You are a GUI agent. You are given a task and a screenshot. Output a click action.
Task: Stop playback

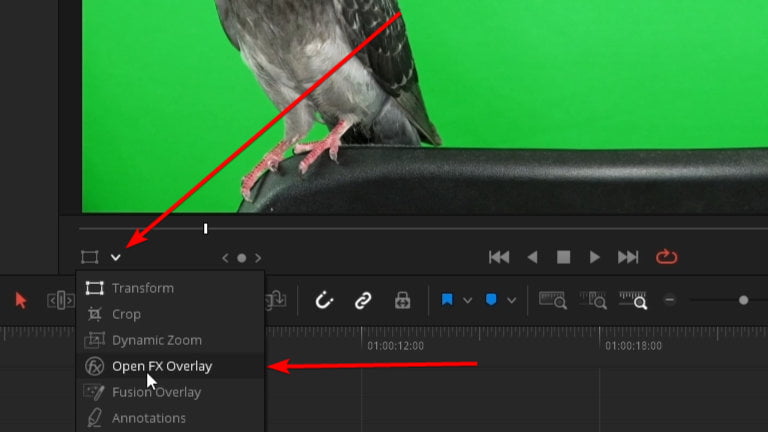563,257
